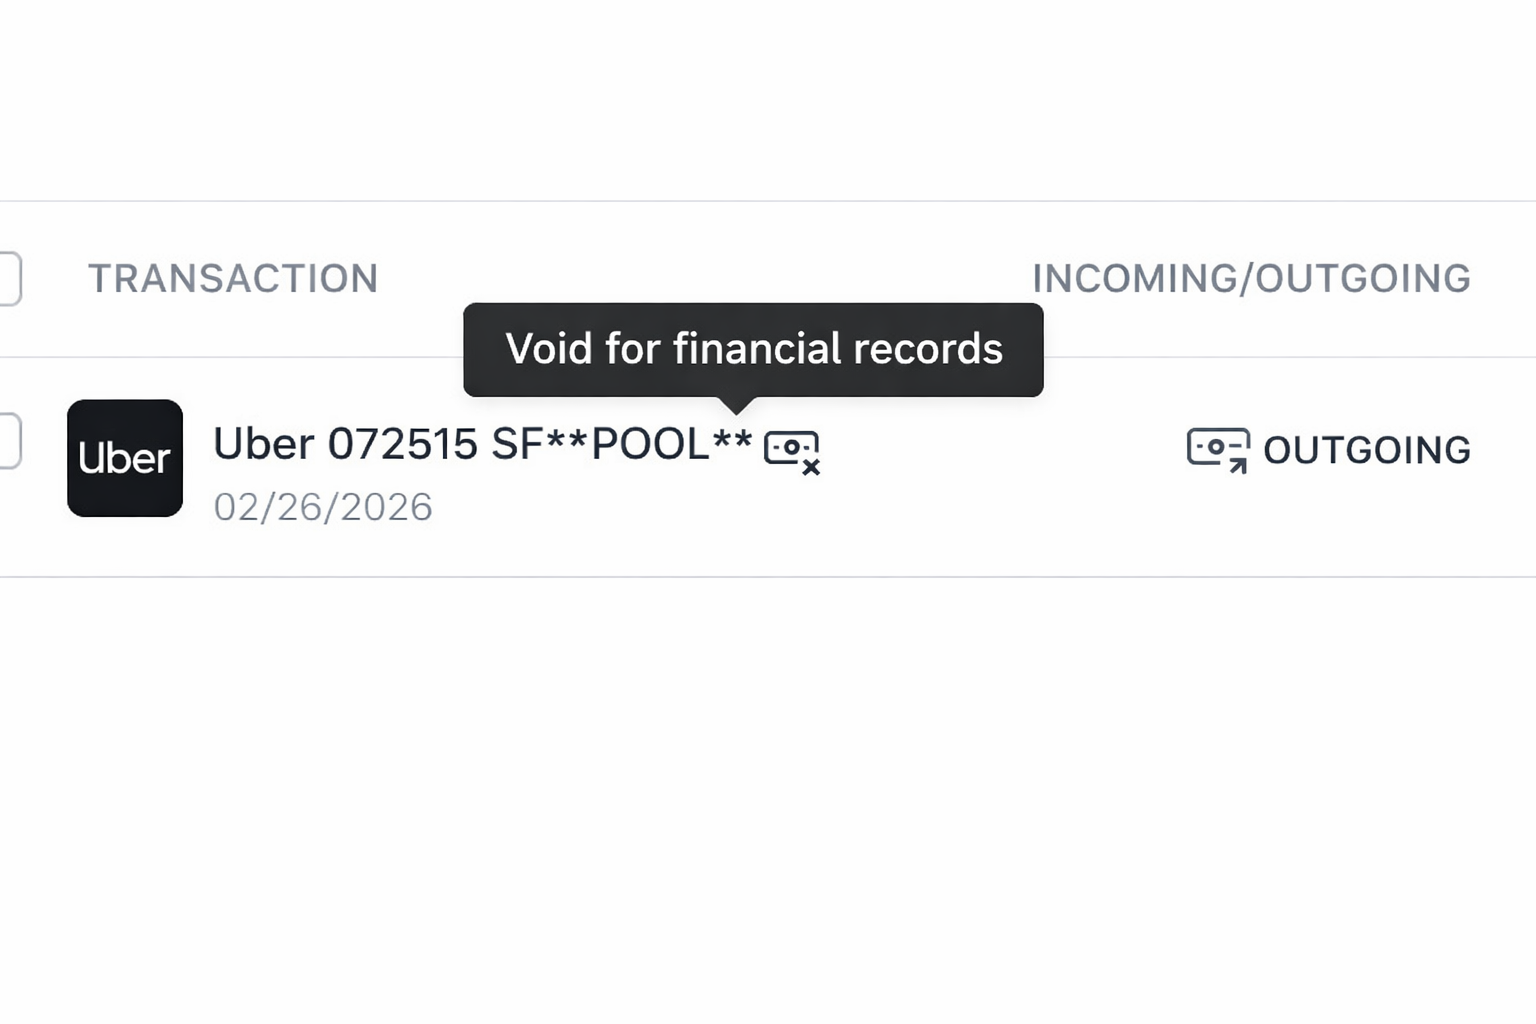1536x1024 pixels.
Task: Click the Void for financial records tooltip
Action: (753, 349)
